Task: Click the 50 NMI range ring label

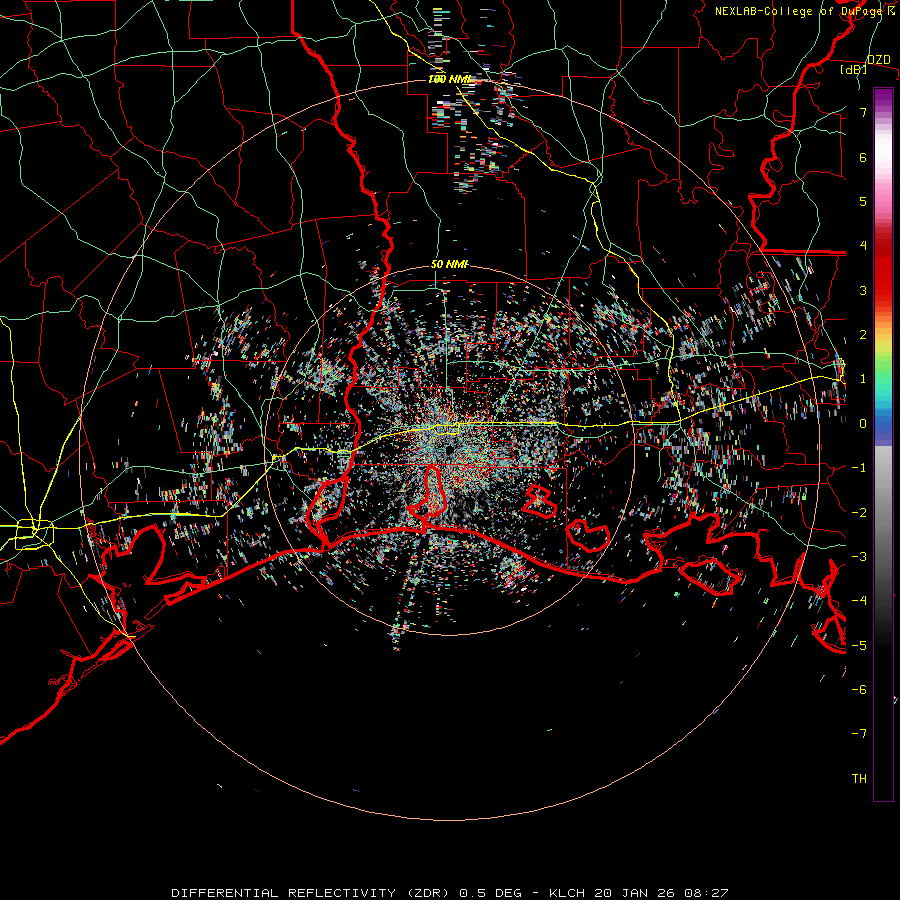Action: (x=449, y=265)
